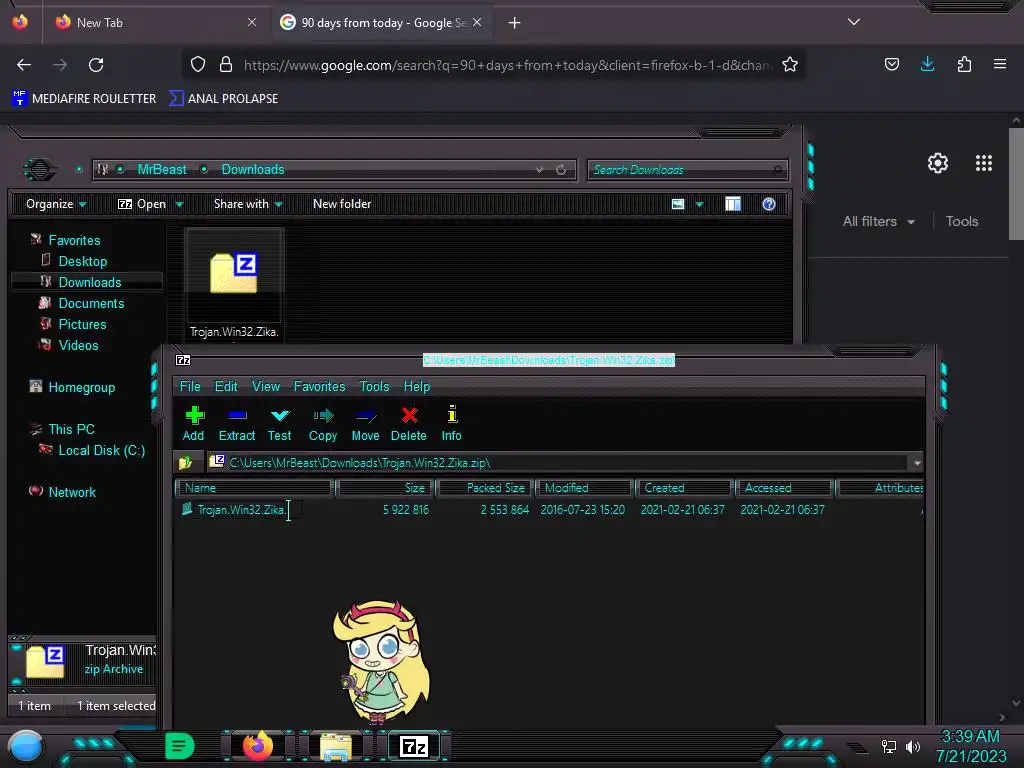The width and height of the screenshot is (1024, 768).
Task: Sort 7-Zip list by Name column
Action: (255, 488)
